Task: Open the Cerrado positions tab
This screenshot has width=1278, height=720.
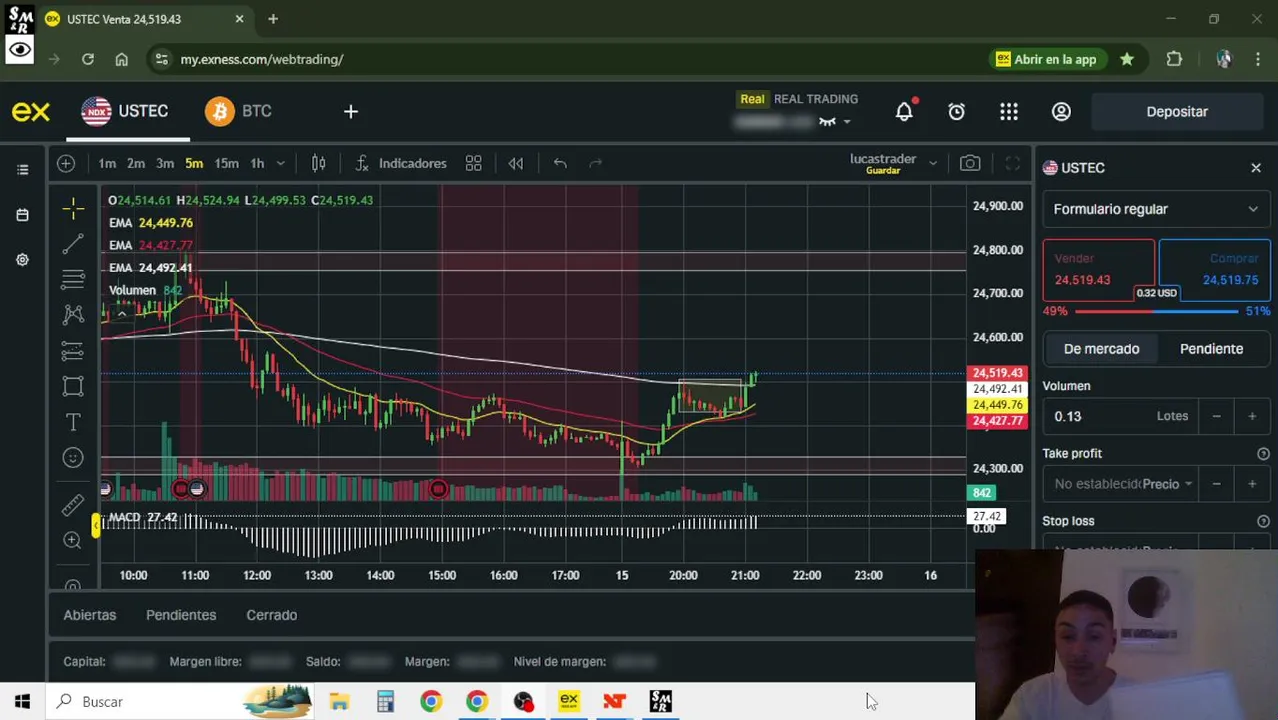Action: (x=272, y=615)
